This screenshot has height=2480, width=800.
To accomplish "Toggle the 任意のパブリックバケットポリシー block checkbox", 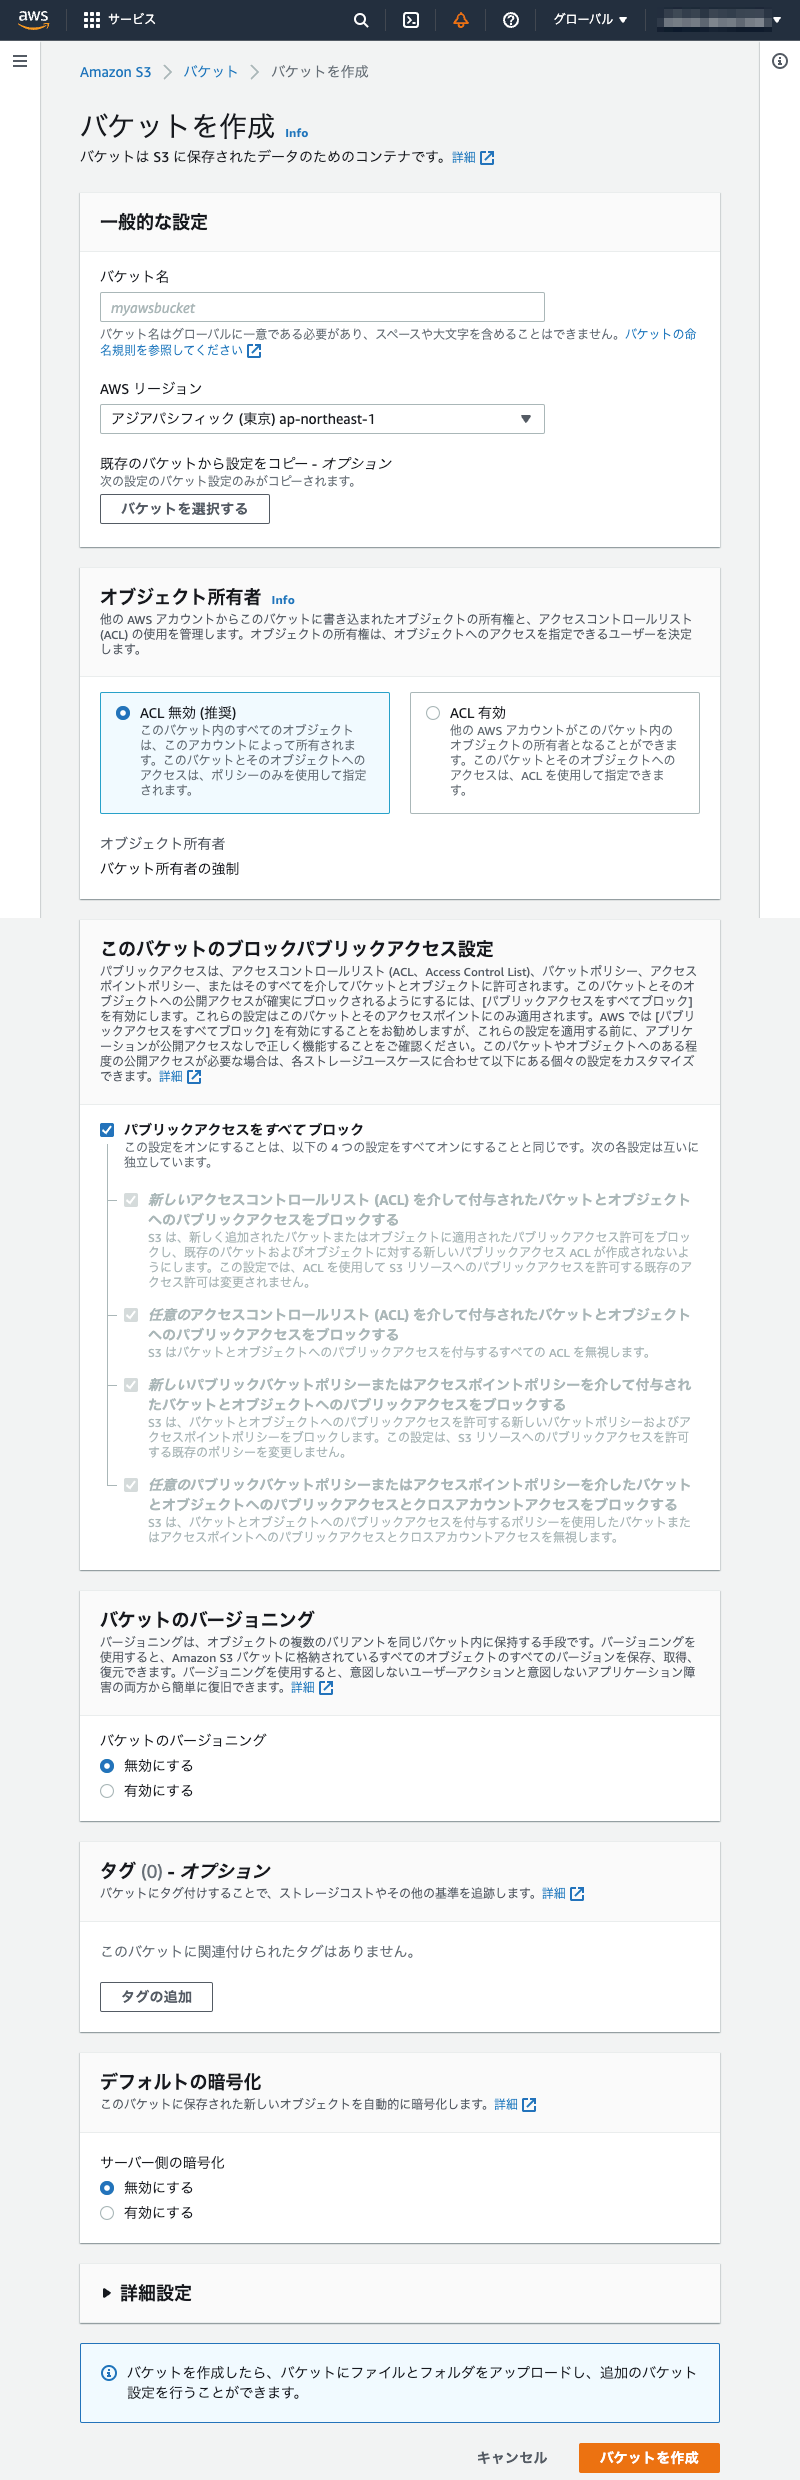I will pos(131,1485).
